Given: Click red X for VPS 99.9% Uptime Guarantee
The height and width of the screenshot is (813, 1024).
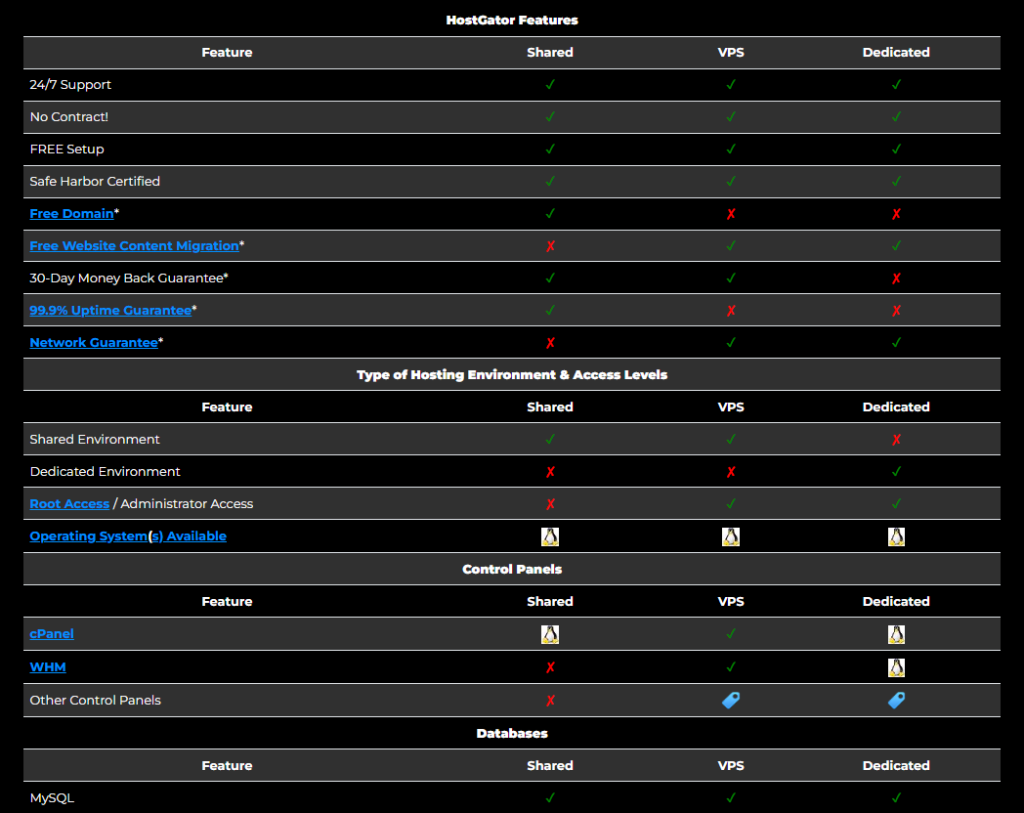Looking at the screenshot, I should tap(731, 311).
